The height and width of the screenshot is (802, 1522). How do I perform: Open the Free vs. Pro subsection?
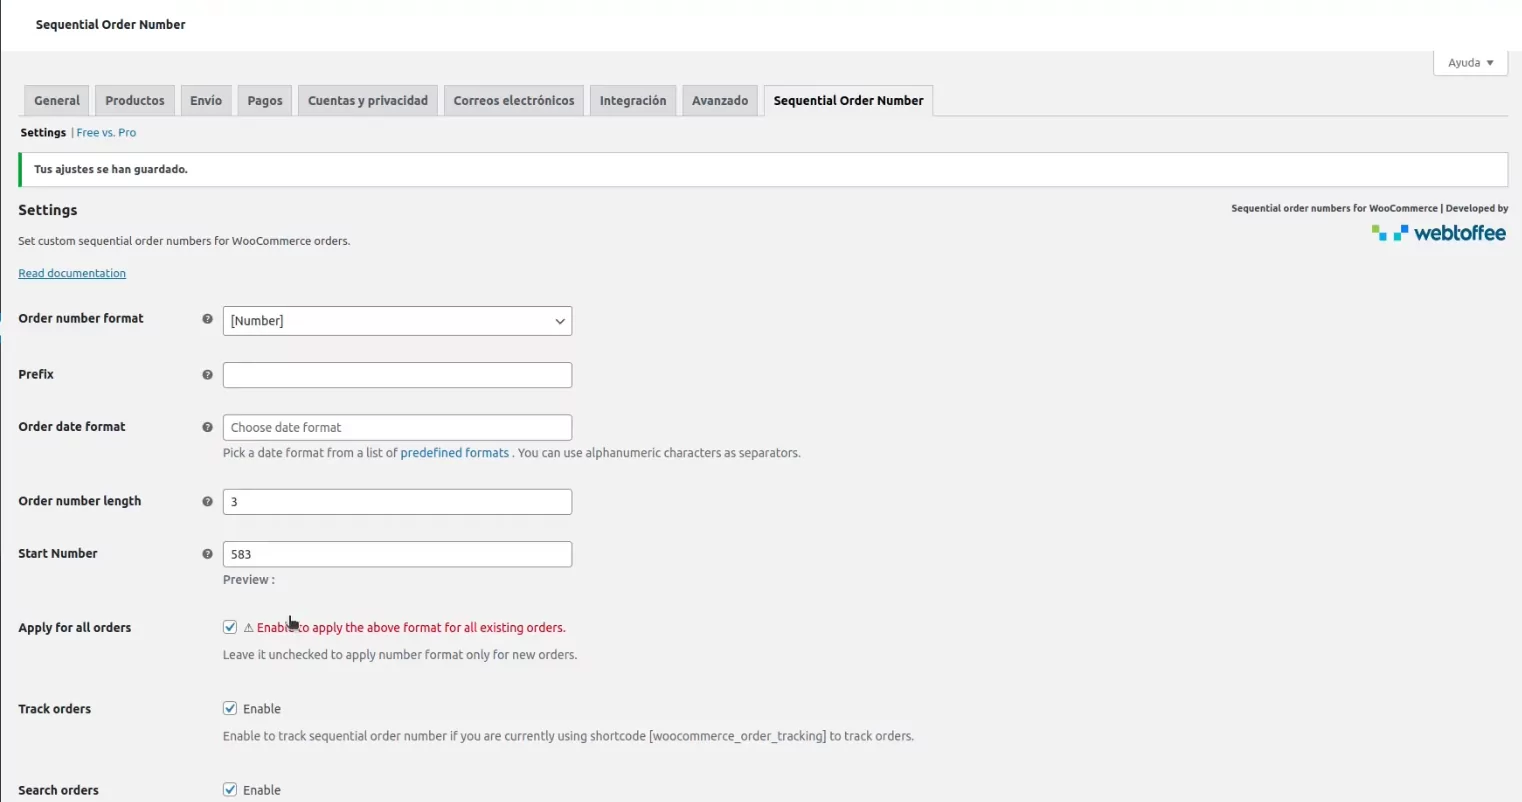(x=106, y=132)
